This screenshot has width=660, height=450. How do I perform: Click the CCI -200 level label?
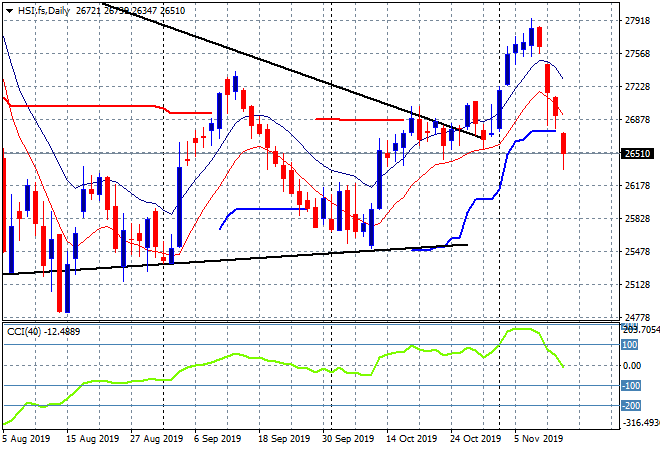[631, 405]
